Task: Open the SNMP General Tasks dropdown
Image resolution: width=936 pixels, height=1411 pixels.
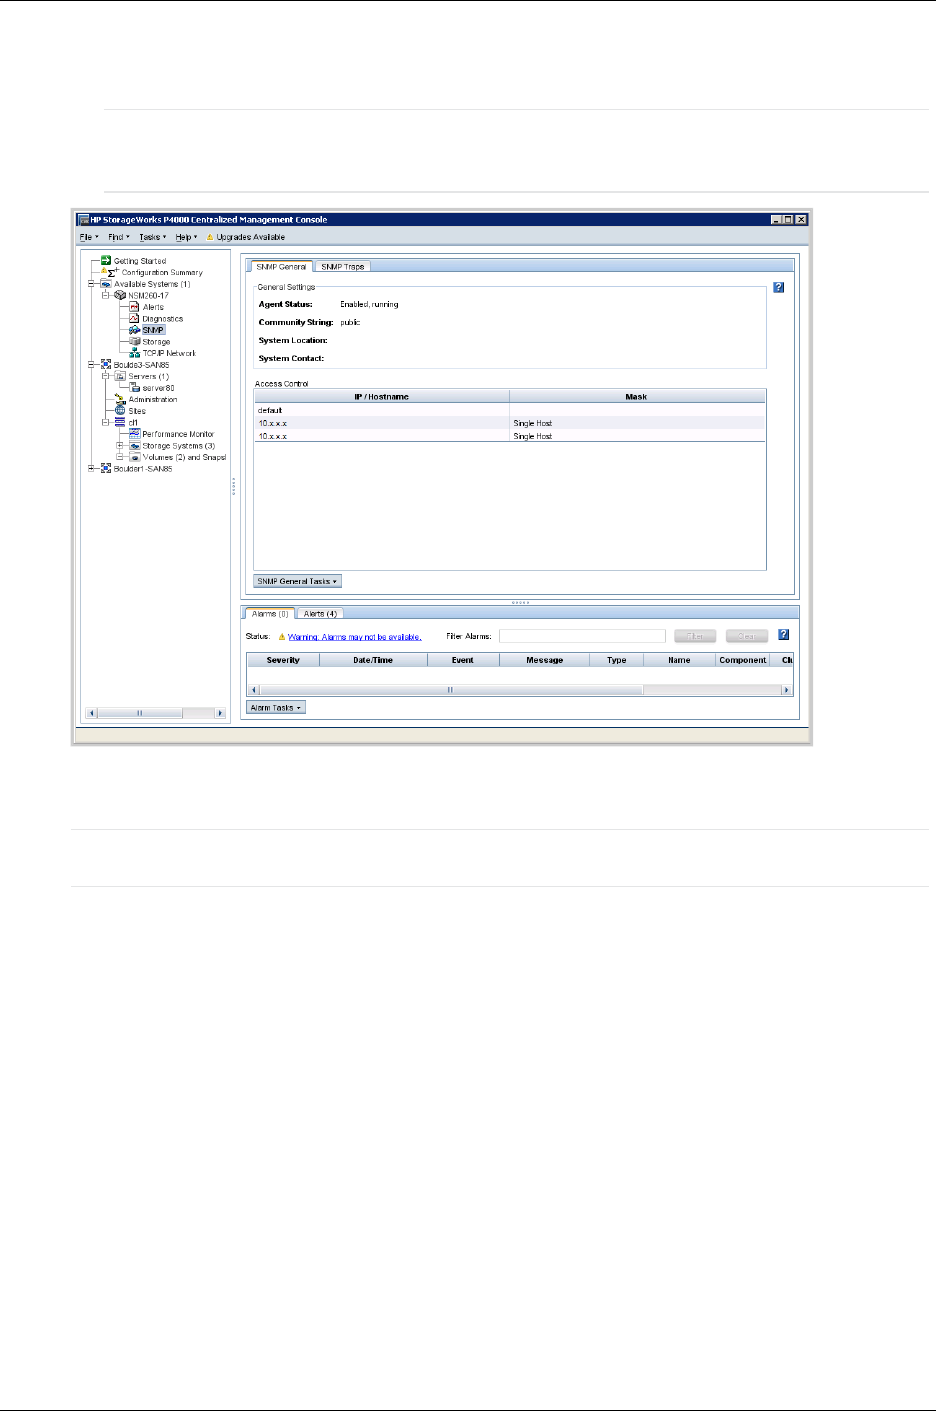Action: point(297,581)
